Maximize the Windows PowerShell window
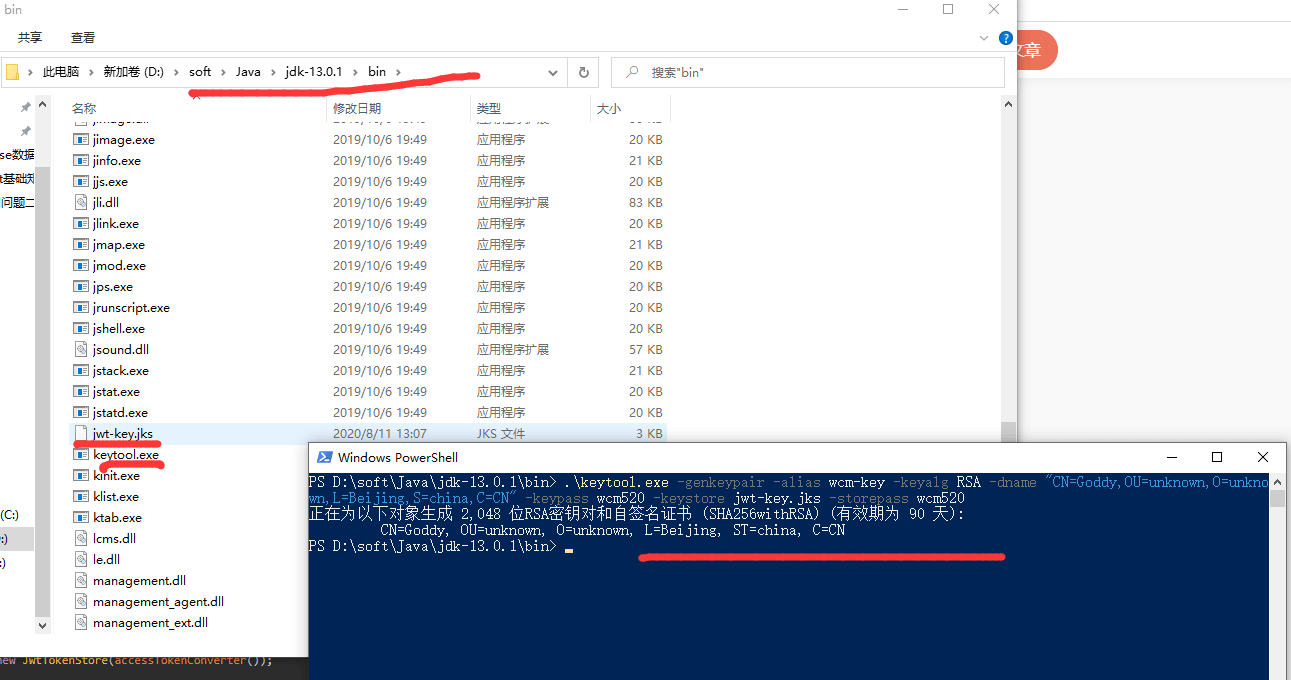 point(1217,457)
